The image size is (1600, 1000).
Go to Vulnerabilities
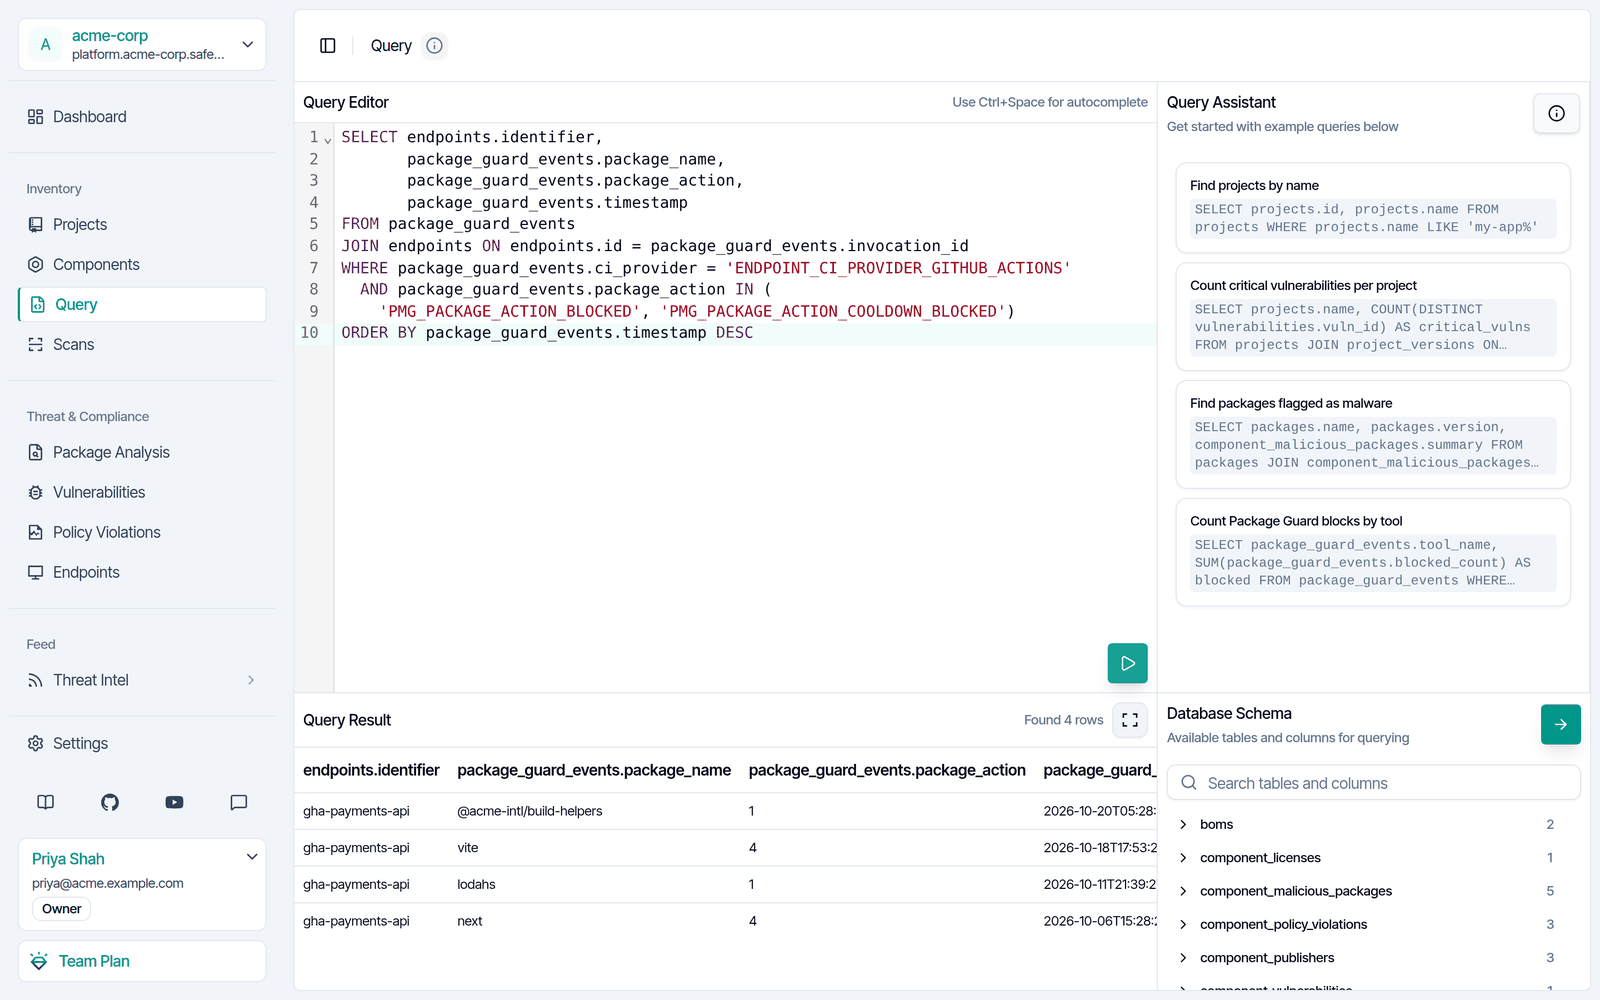tap(142, 493)
